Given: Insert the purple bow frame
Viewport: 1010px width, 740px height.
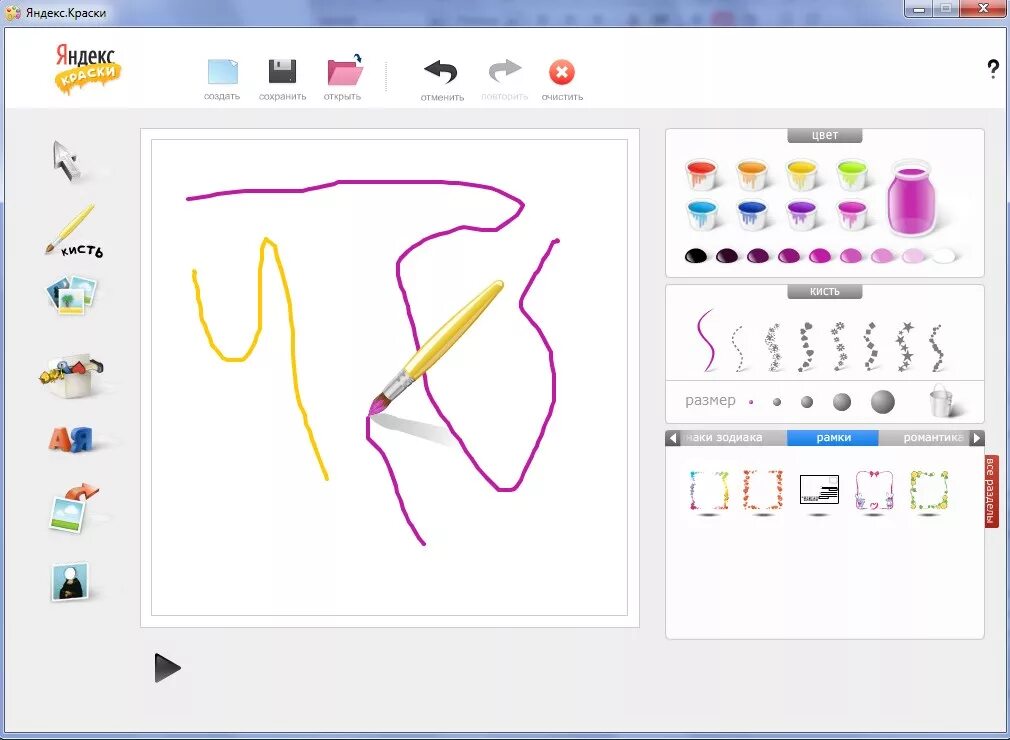Looking at the screenshot, I should click(x=874, y=491).
